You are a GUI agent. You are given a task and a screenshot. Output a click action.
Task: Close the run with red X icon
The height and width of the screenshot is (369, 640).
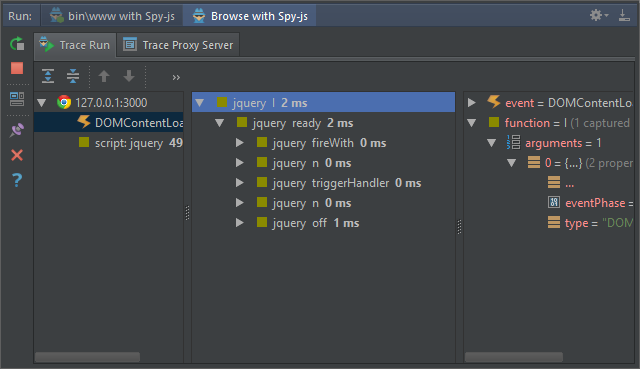(x=17, y=155)
